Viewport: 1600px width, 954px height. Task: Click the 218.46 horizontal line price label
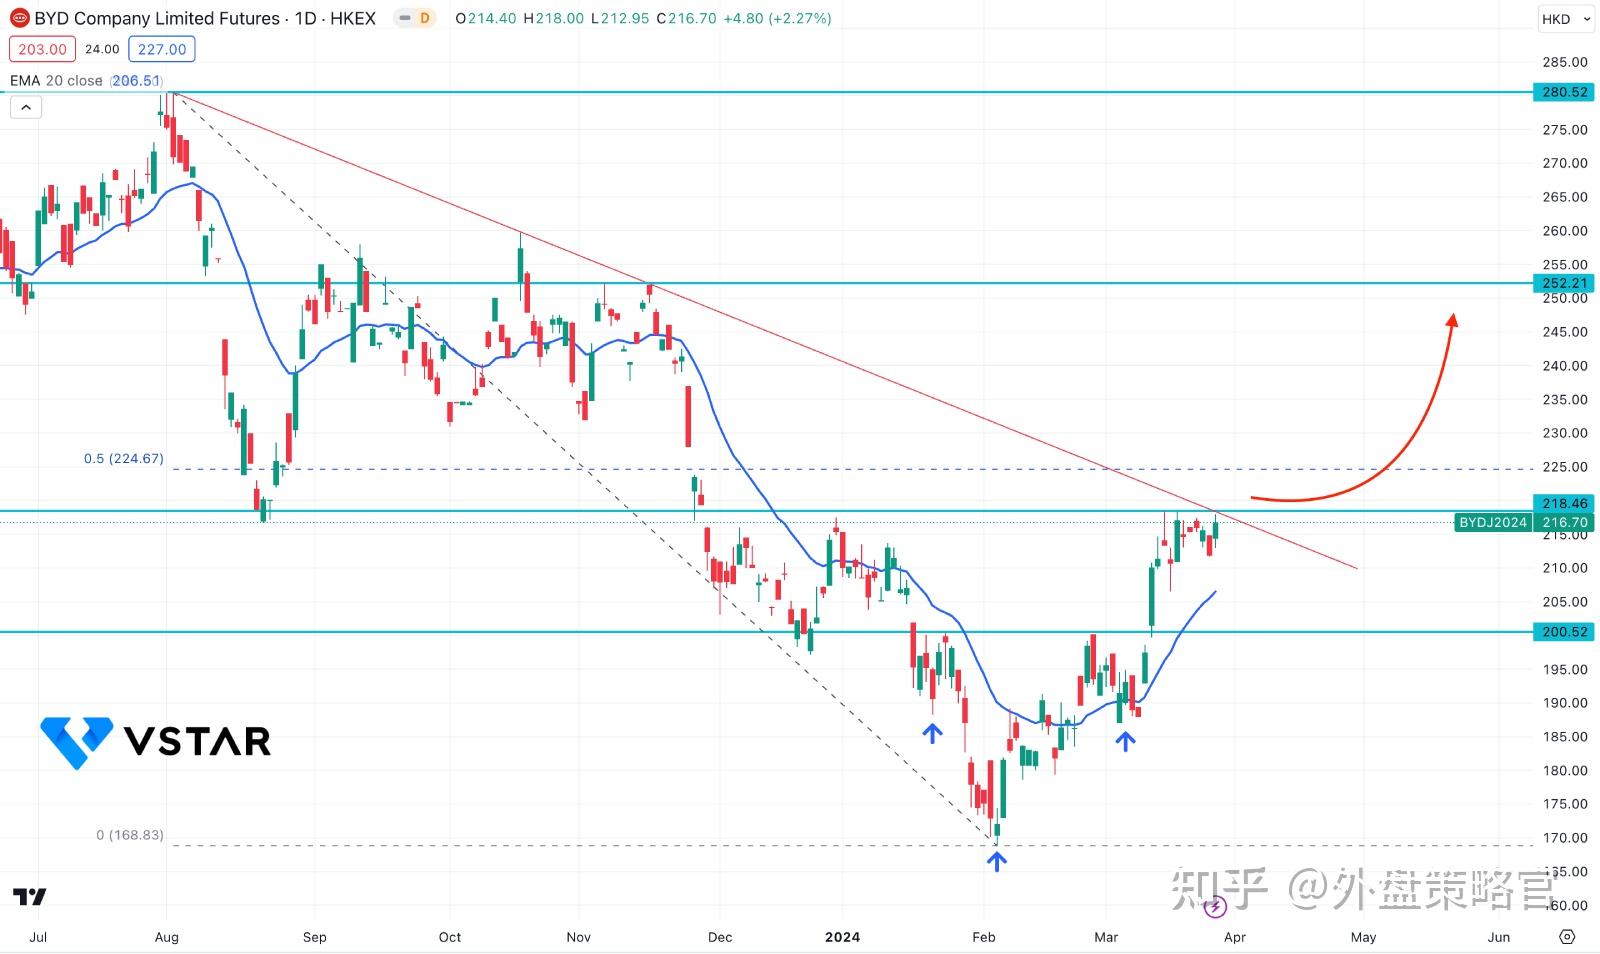click(x=1565, y=504)
